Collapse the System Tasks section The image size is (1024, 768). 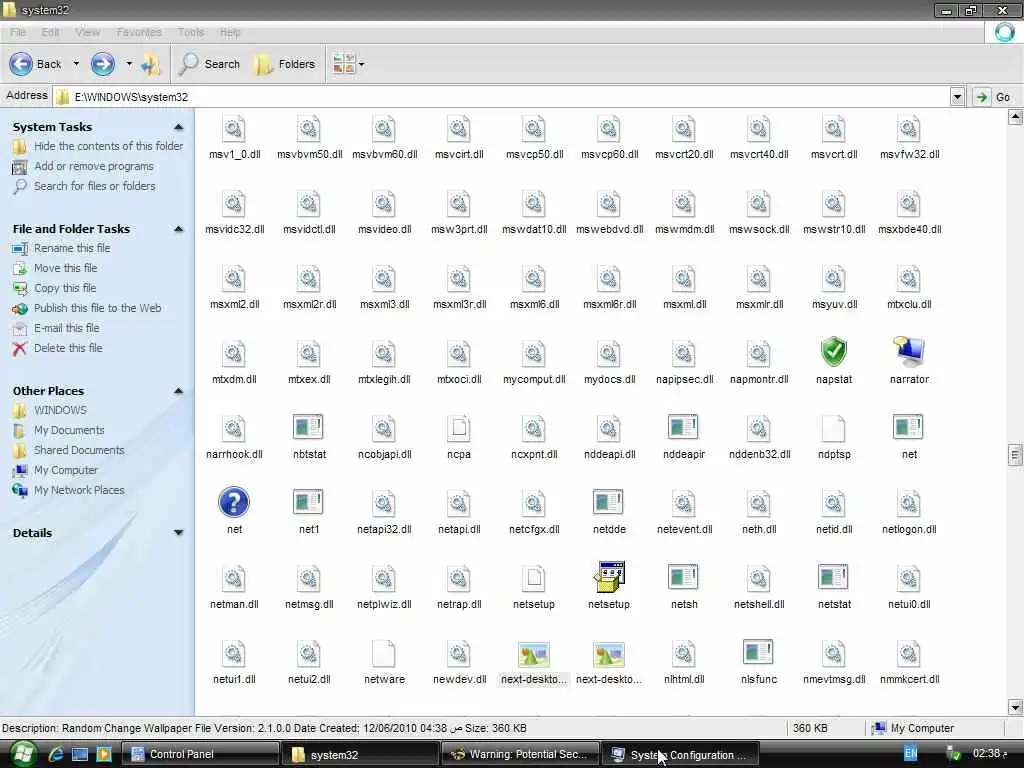(x=178, y=127)
